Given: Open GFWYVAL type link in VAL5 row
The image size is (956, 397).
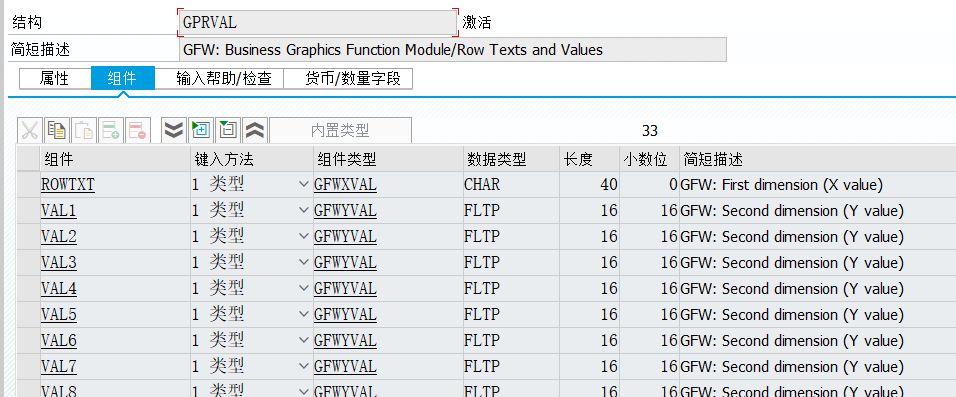Looking at the screenshot, I should [x=345, y=314].
